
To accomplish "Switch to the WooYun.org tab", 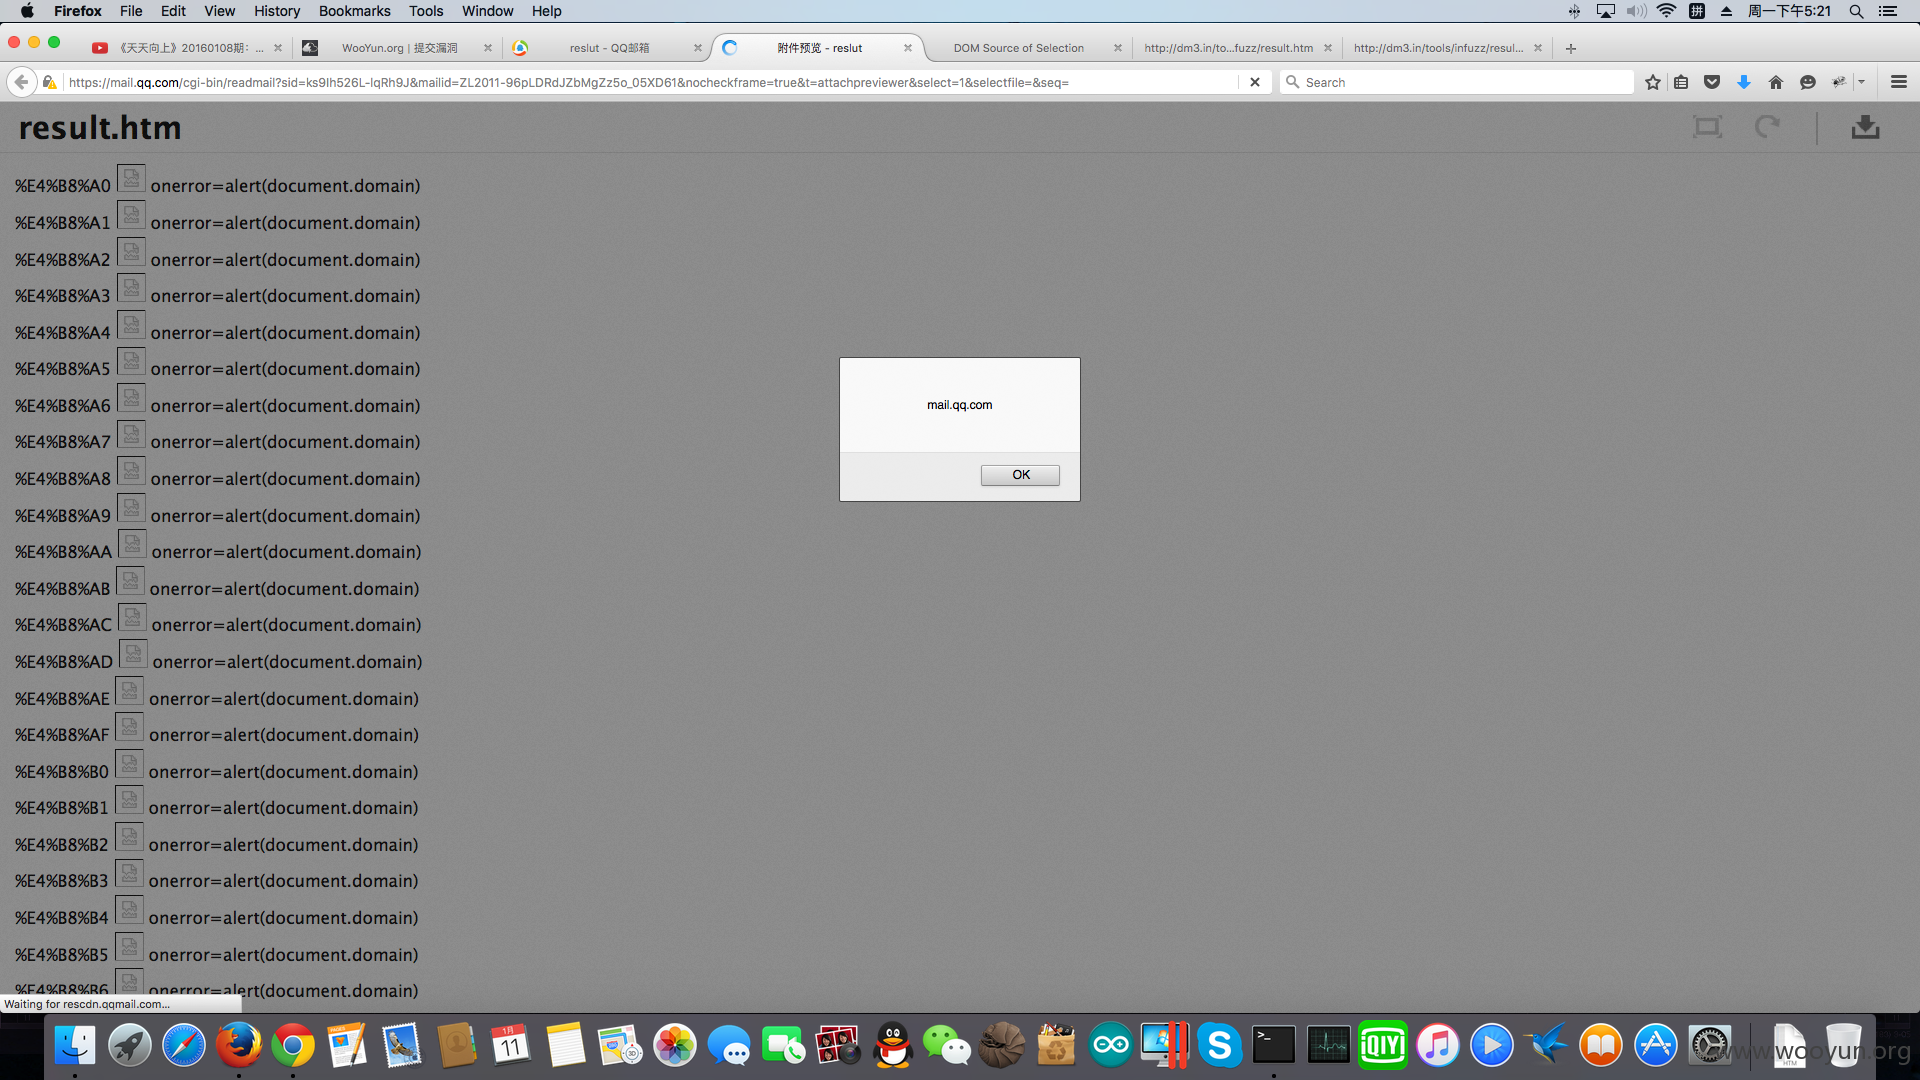I will 399,48.
